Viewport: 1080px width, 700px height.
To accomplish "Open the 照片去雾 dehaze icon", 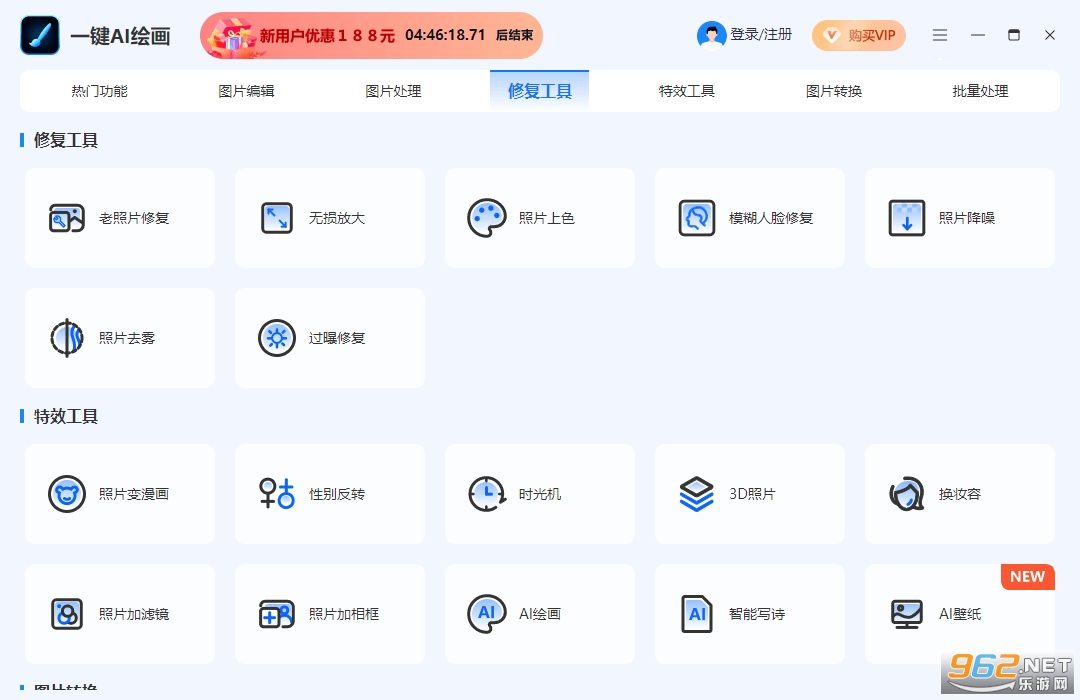I will [67, 338].
